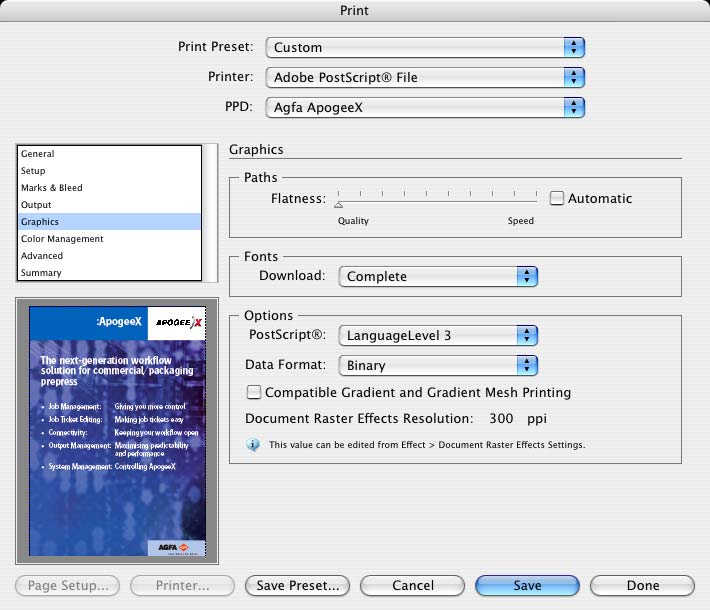This screenshot has width=710, height=610.
Task: Select Graphics in the options list
Action: point(109,221)
